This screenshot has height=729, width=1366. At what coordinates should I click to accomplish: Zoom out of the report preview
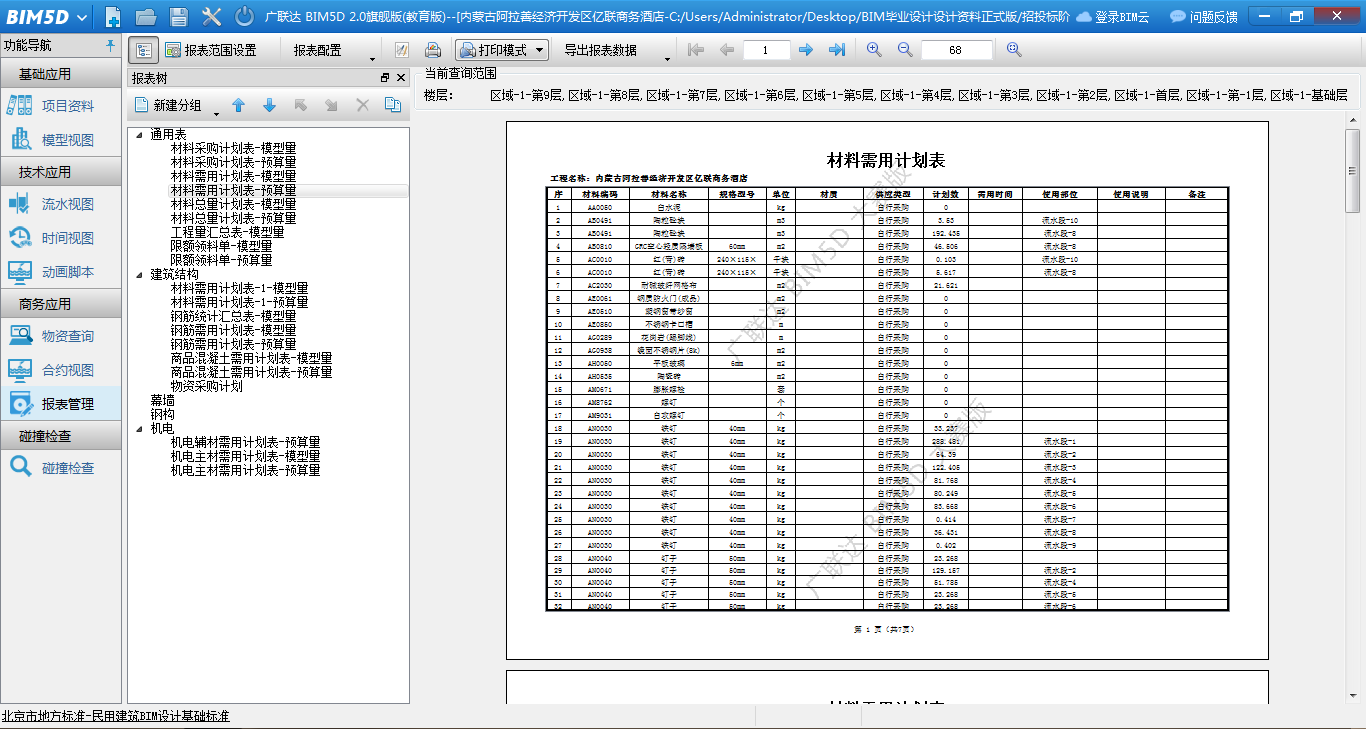pos(905,50)
